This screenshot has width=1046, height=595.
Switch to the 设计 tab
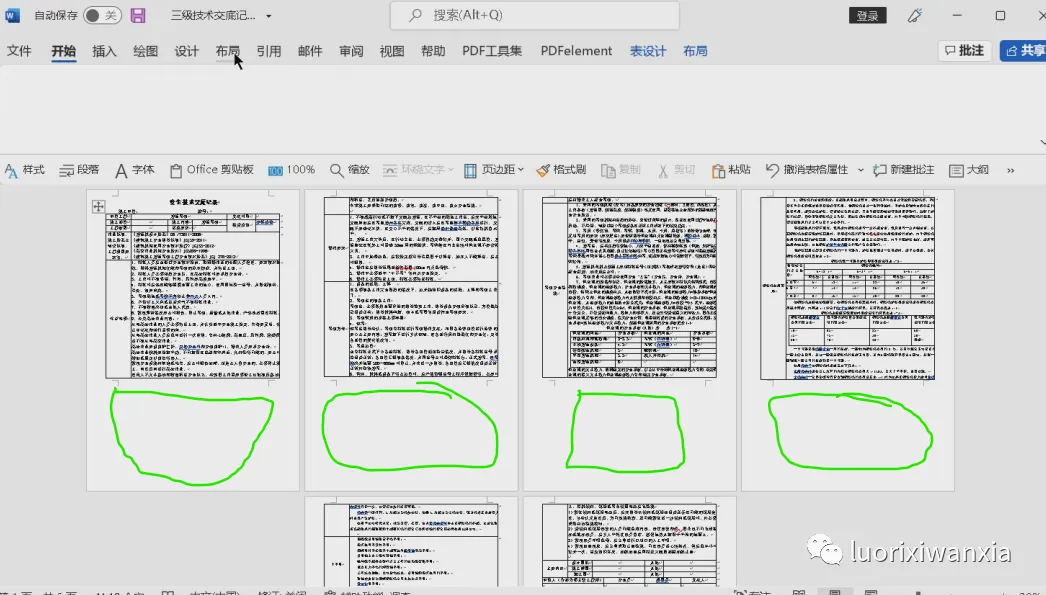[187, 51]
